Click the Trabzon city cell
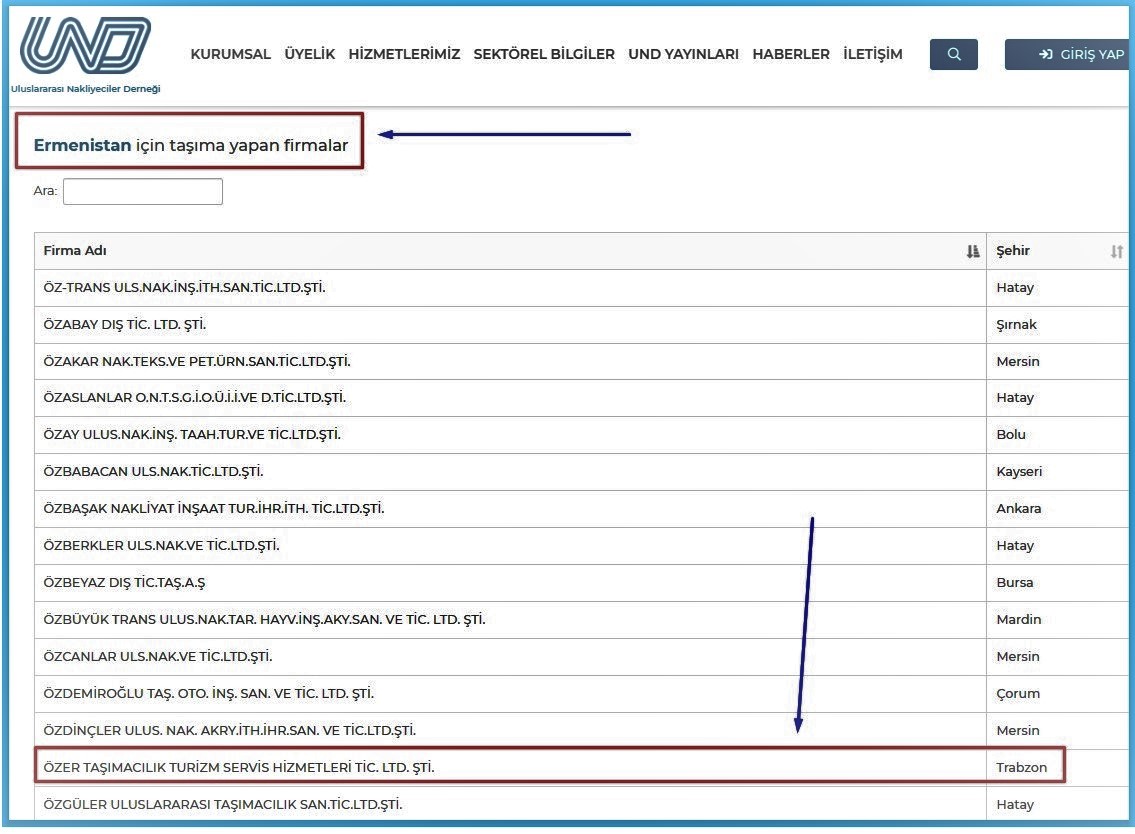This screenshot has width=1135, height=834. [1058, 767]
